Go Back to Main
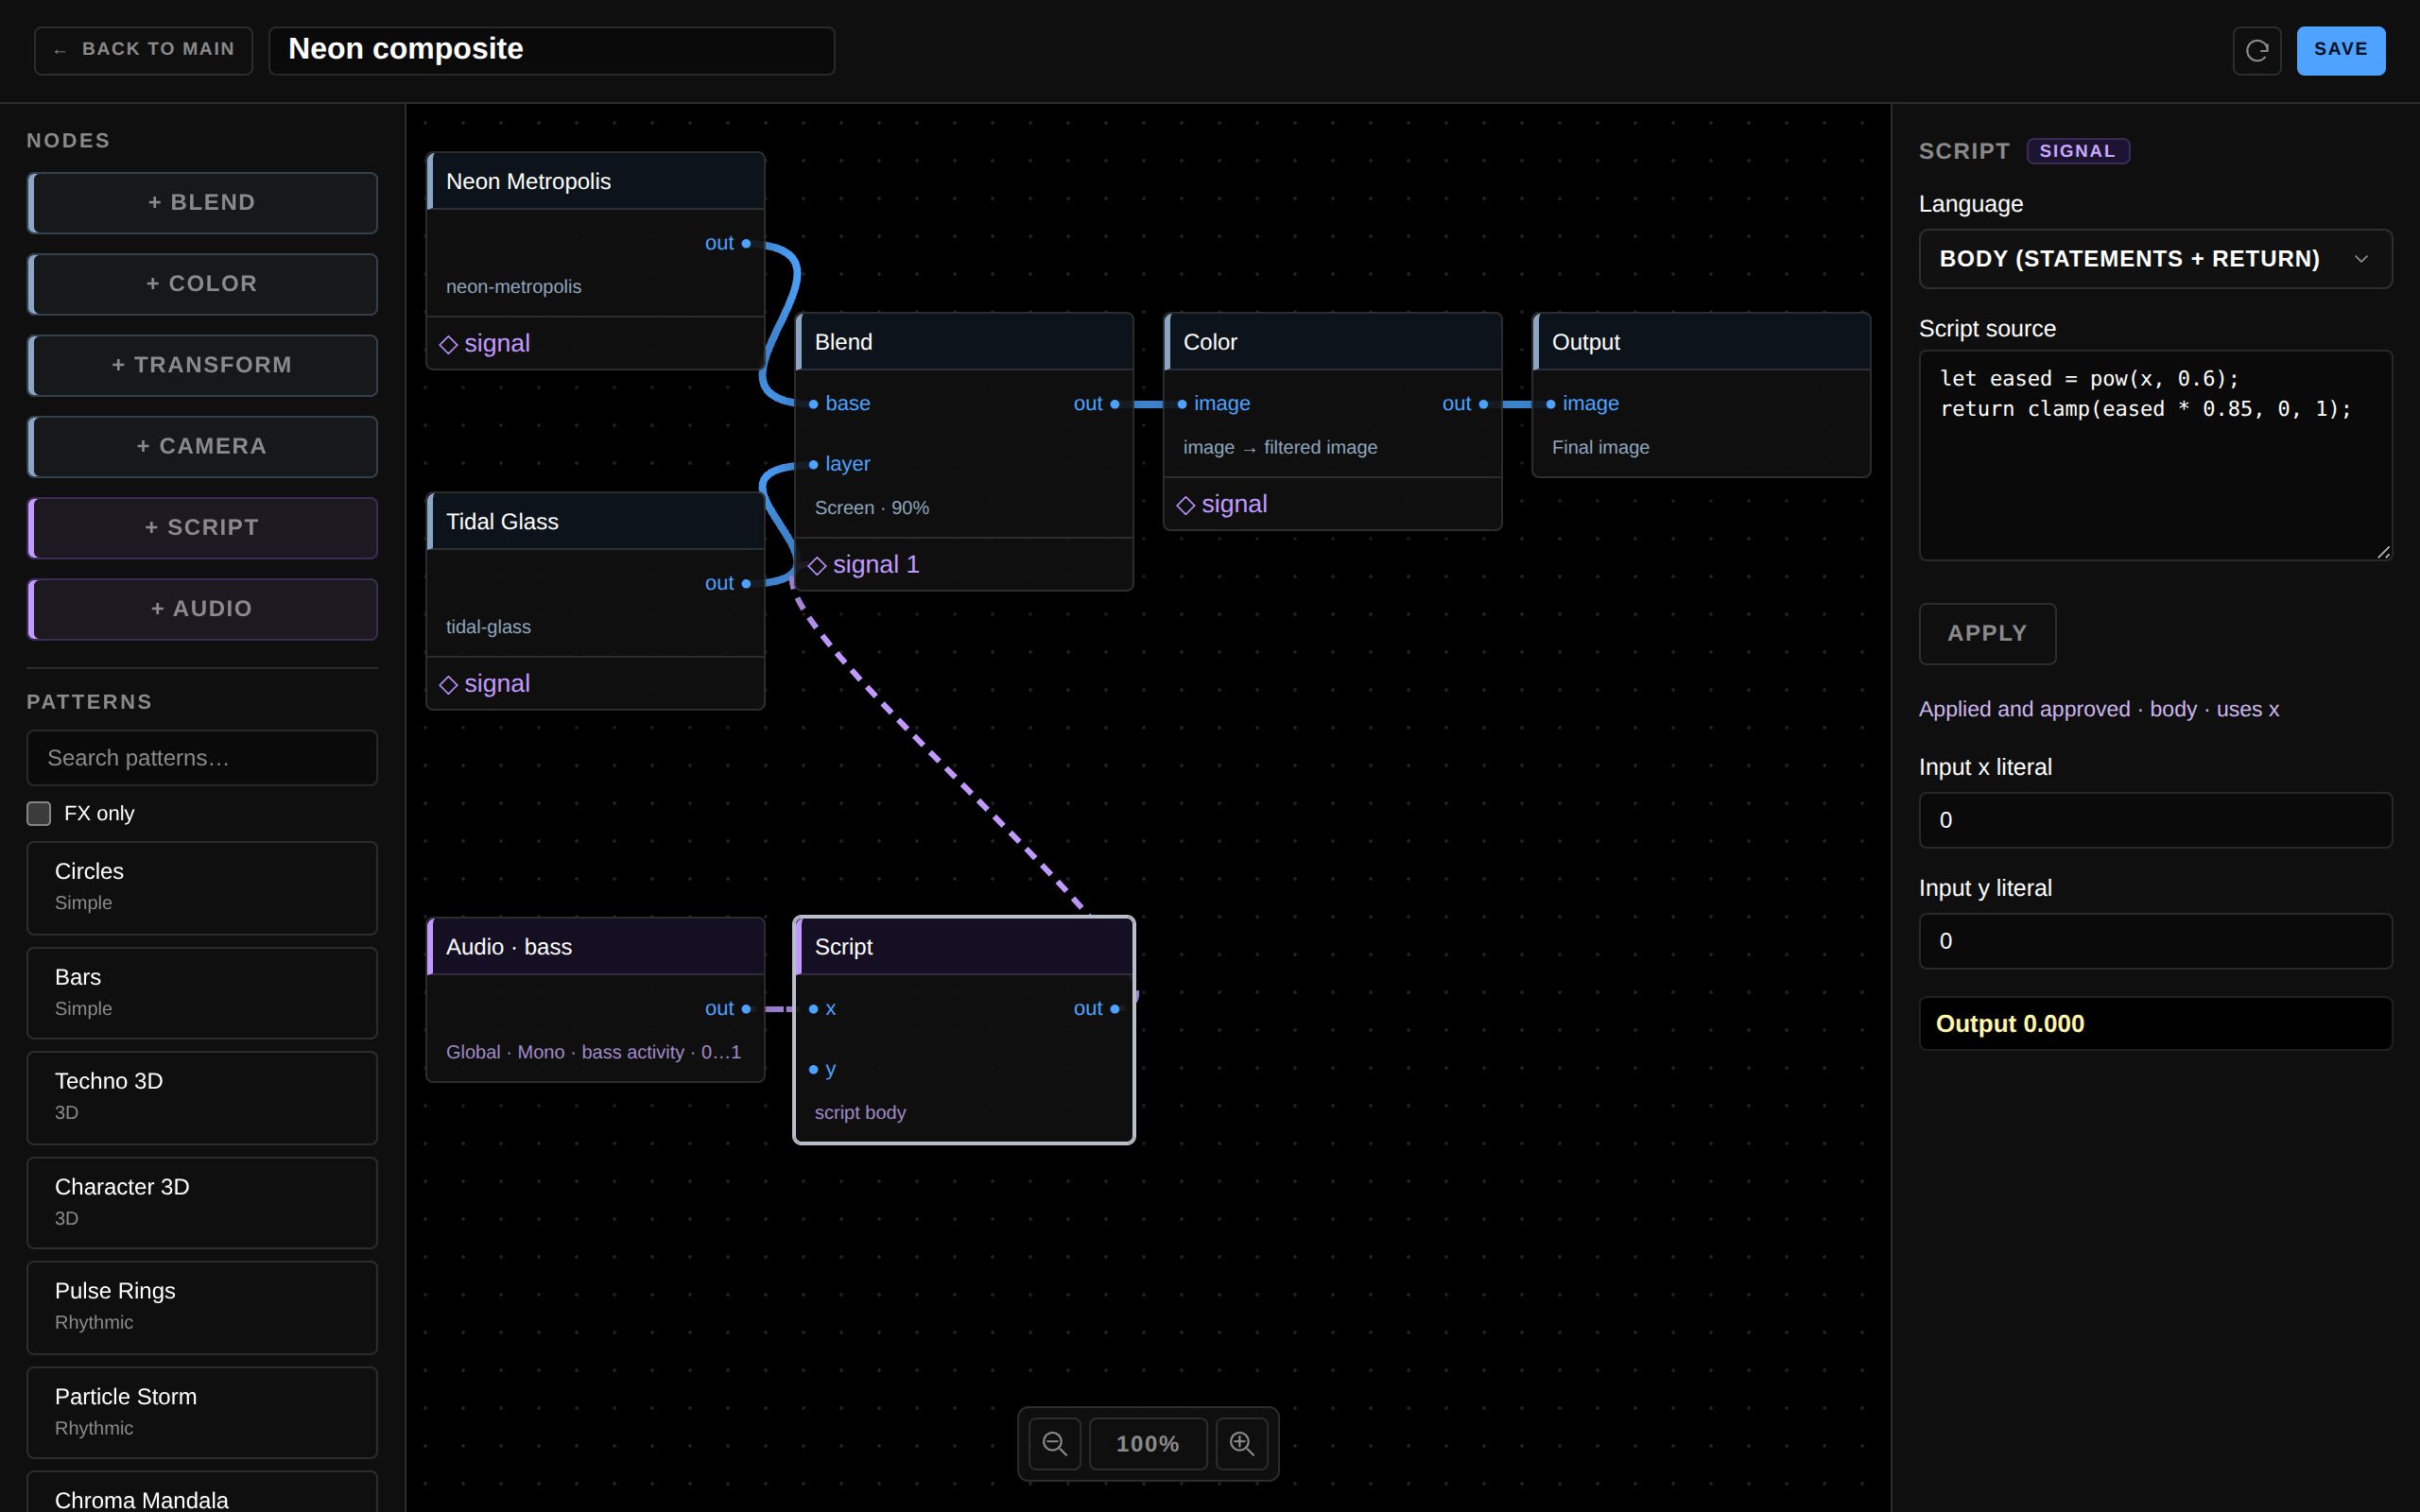2420x1512 pixels. point(144,50)
